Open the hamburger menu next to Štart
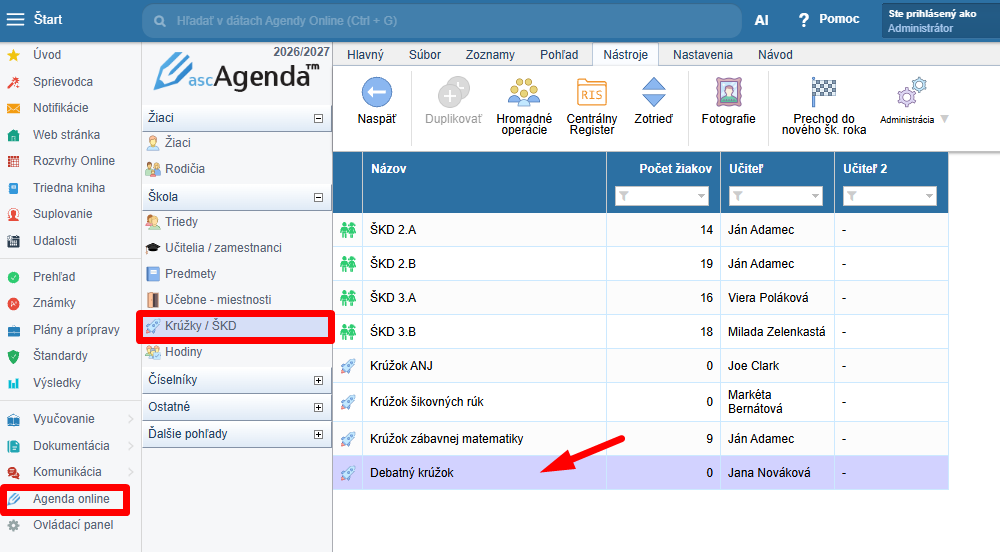The width and height of the screenshot is (1000, 552). point(15,19)
